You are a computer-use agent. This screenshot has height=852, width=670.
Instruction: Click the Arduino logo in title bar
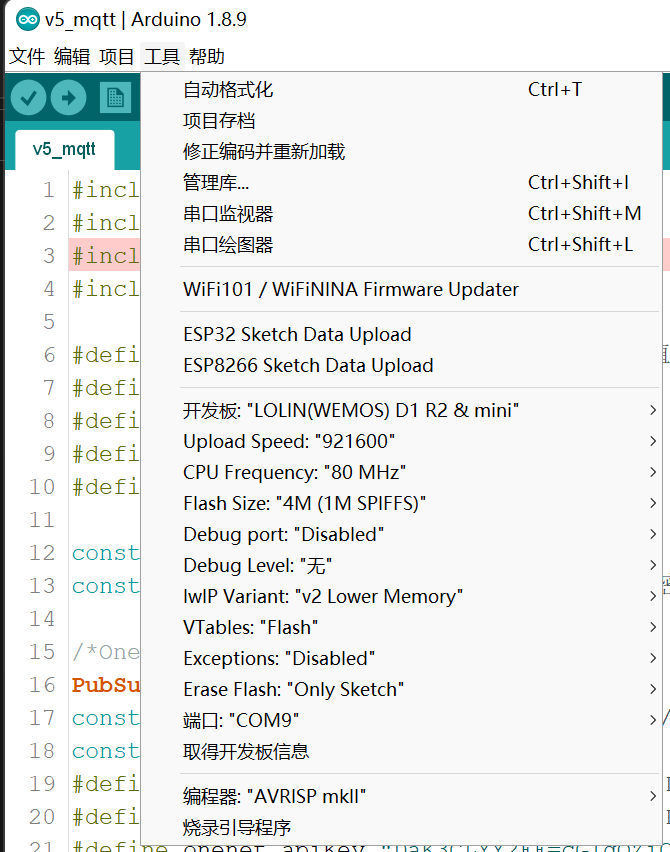[28, 20]
